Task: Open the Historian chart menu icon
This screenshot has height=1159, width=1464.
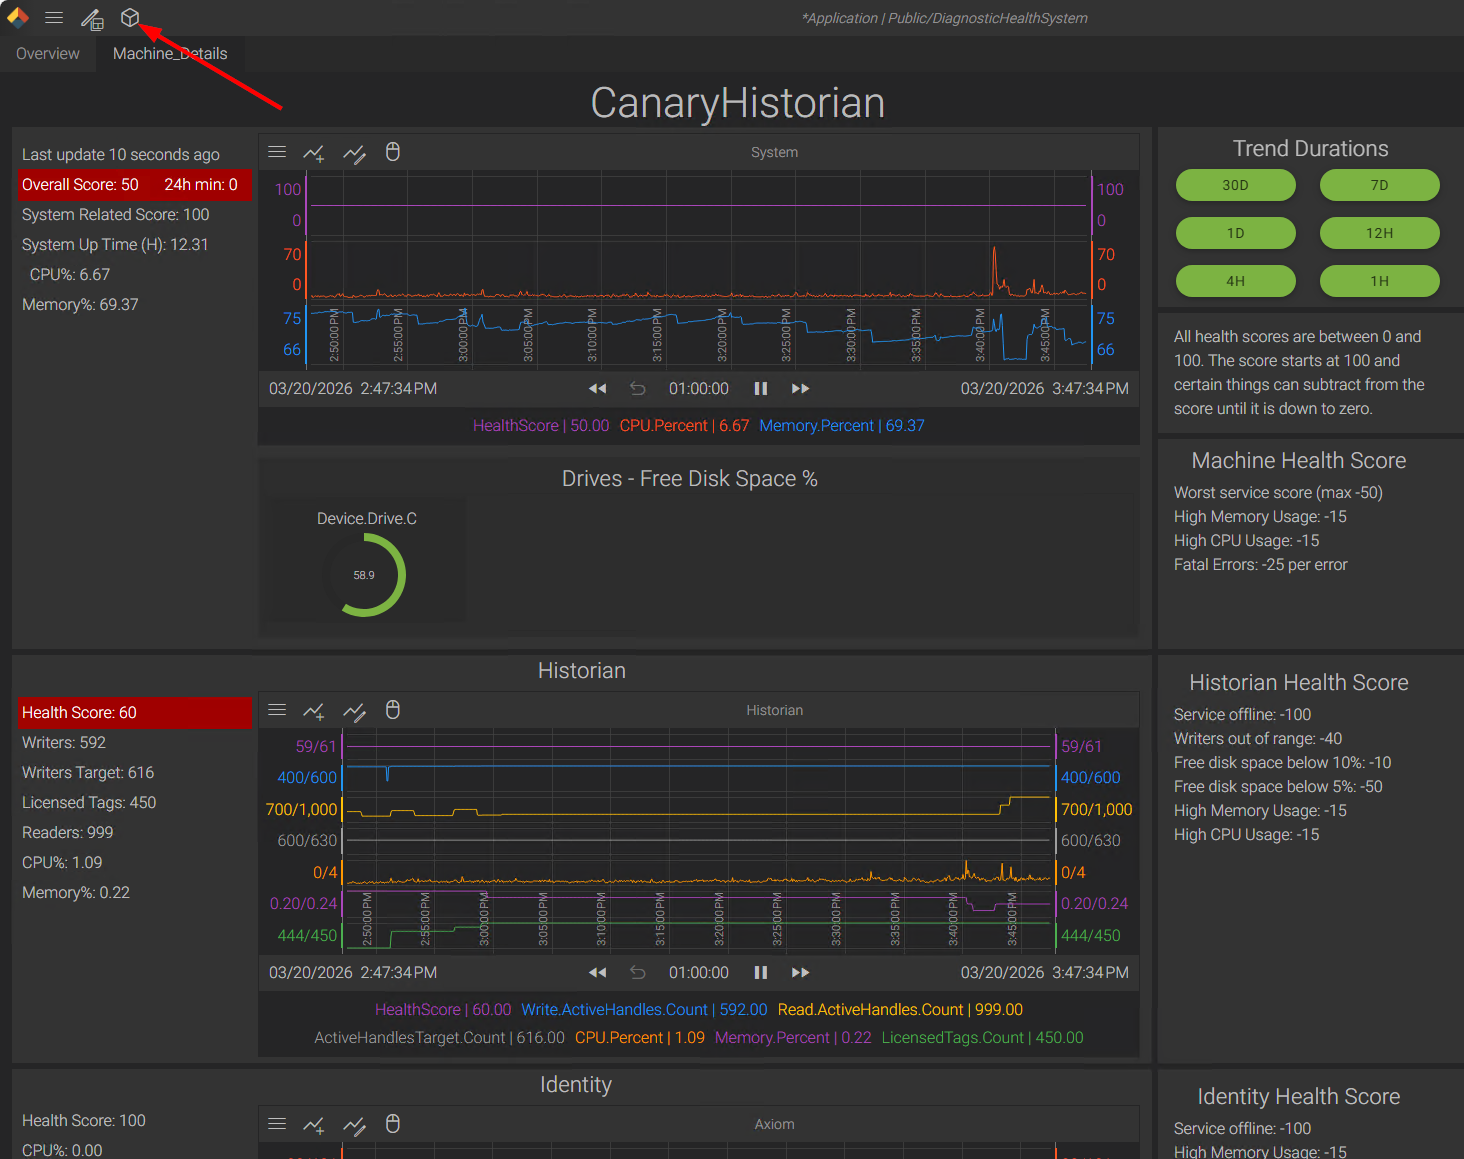Action: (277, 710)
